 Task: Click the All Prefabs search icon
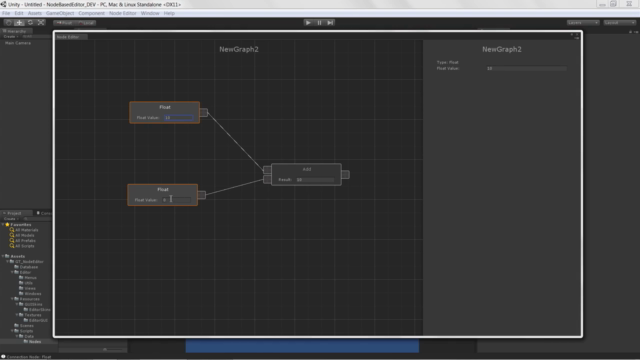pos(12,240)
